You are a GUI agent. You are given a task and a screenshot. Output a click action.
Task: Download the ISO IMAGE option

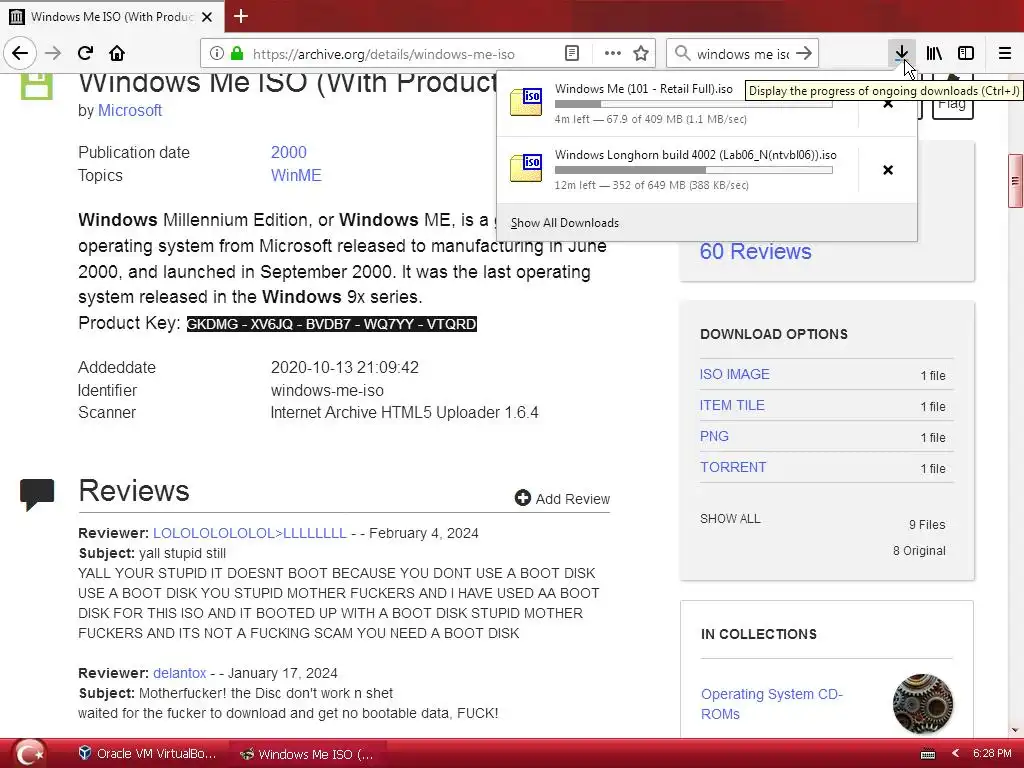point(735,374)
